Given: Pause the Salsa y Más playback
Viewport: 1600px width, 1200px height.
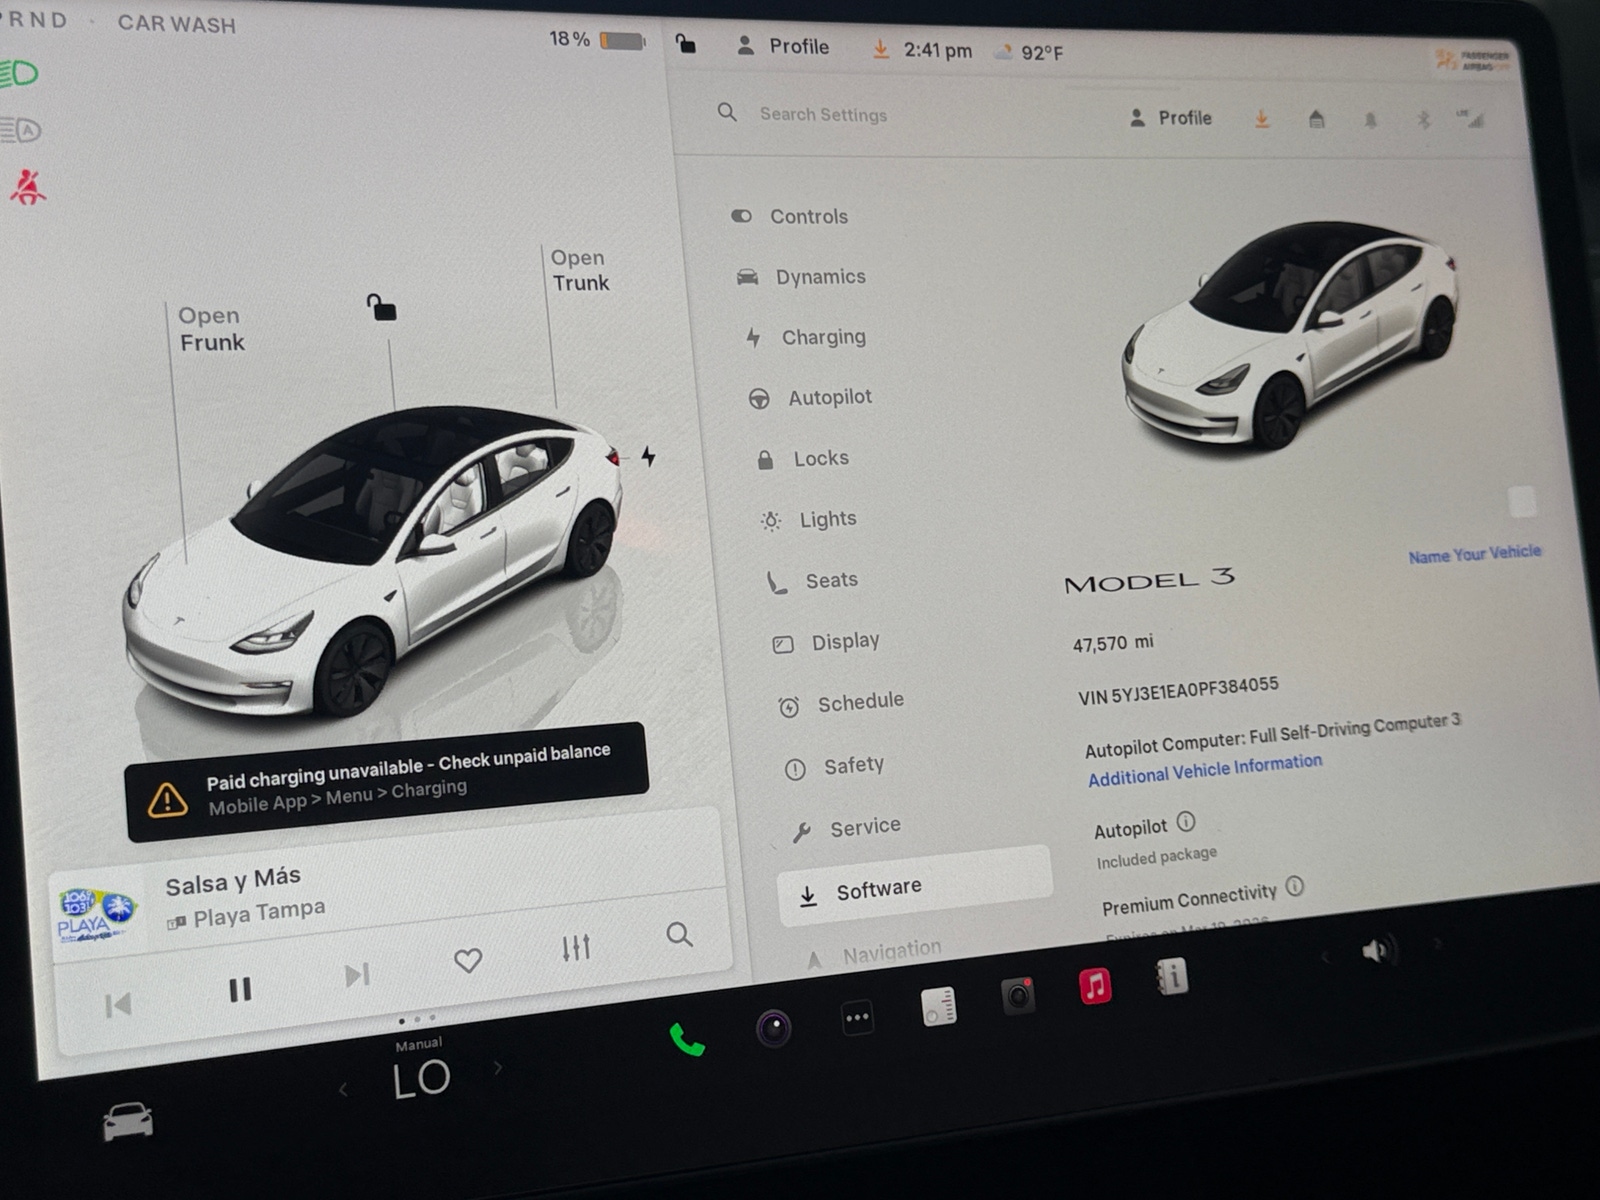Looking at the screenshot, I should pyautogui.click(x=240, y=990).
